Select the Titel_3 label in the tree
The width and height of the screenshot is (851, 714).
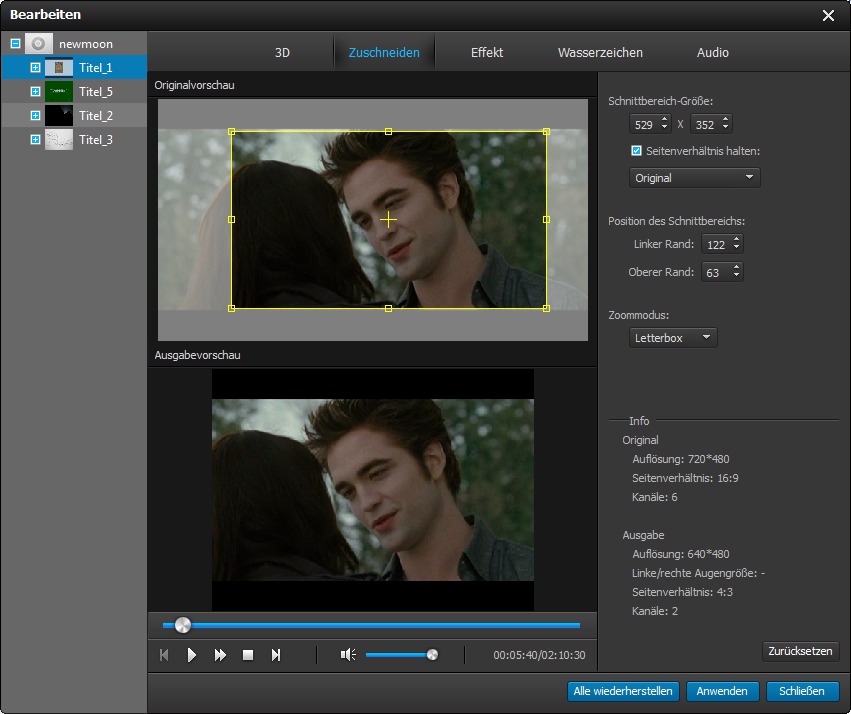point(96,139)
